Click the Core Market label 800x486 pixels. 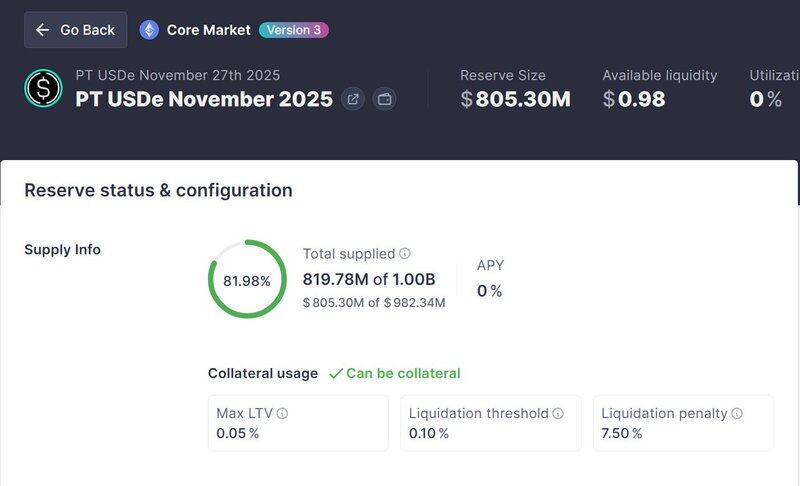click(x=209, y=30)
